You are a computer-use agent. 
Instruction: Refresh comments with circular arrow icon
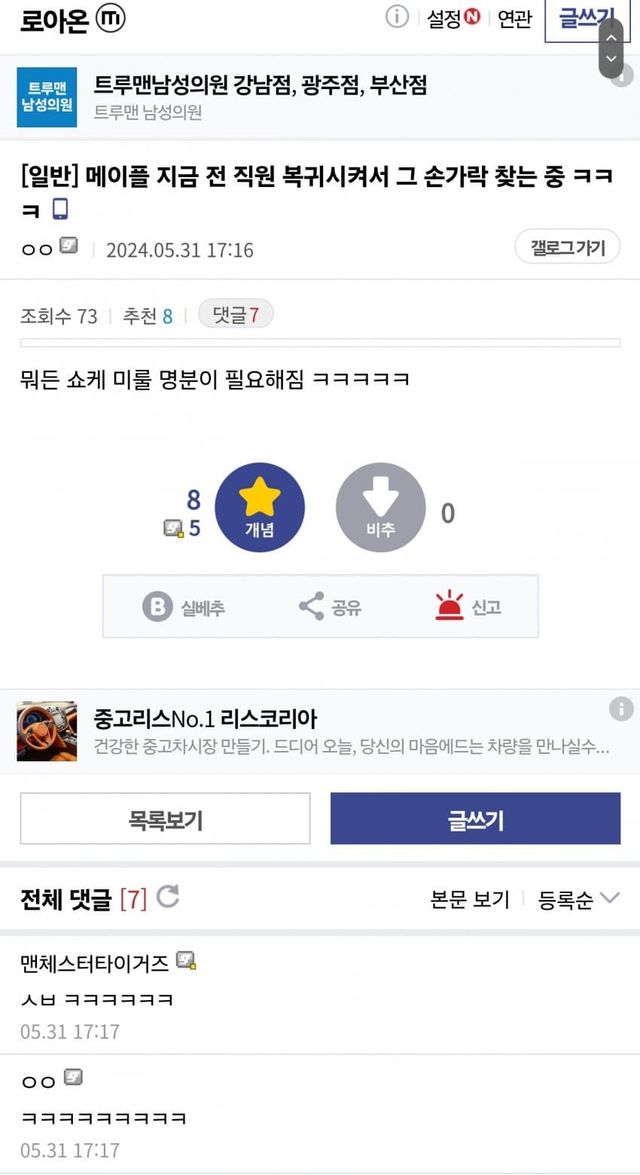coord(168,896)
